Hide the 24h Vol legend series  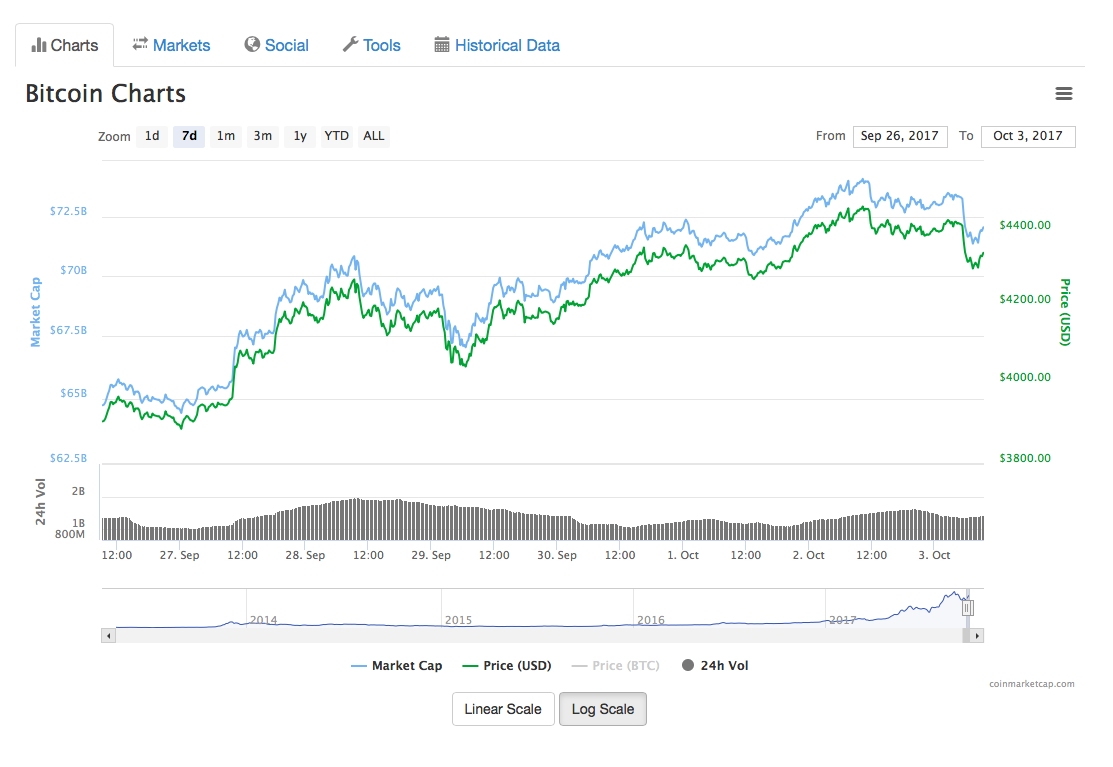714,666
